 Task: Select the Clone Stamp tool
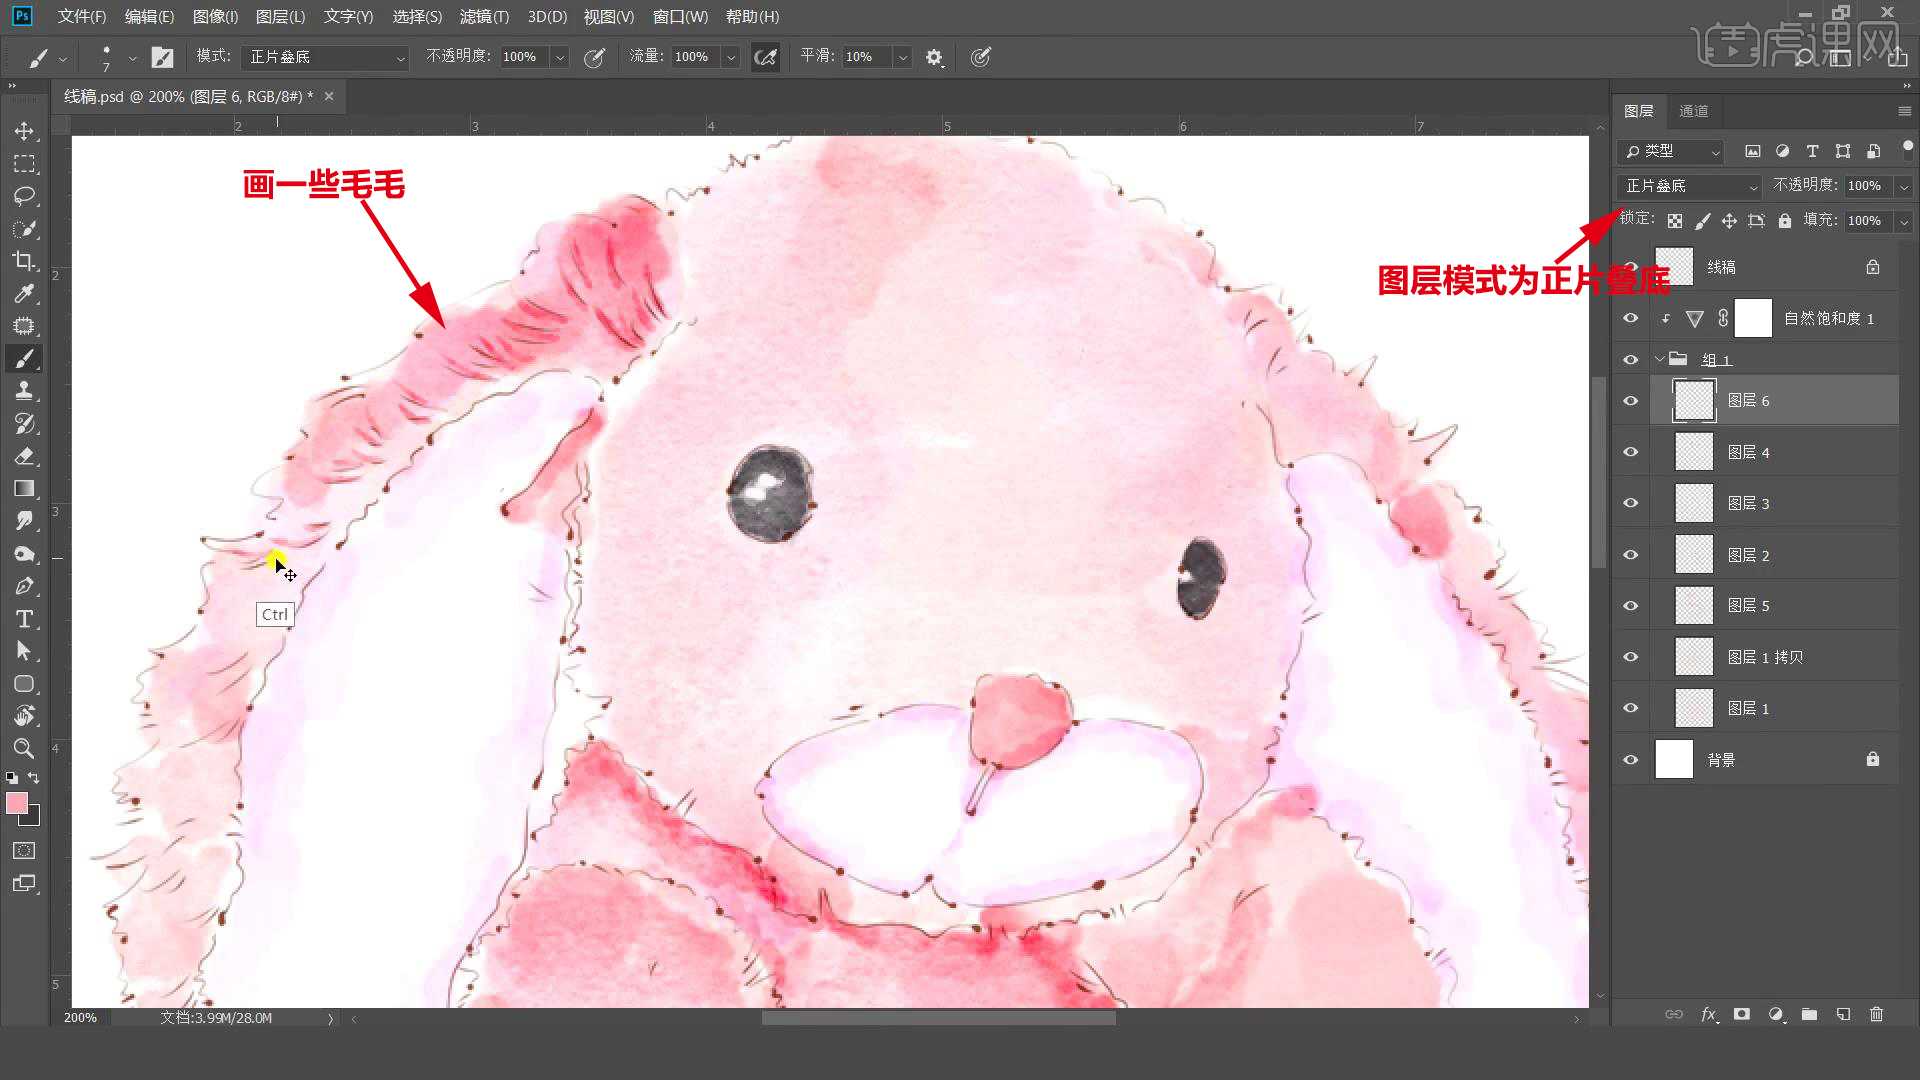(24, 391)
